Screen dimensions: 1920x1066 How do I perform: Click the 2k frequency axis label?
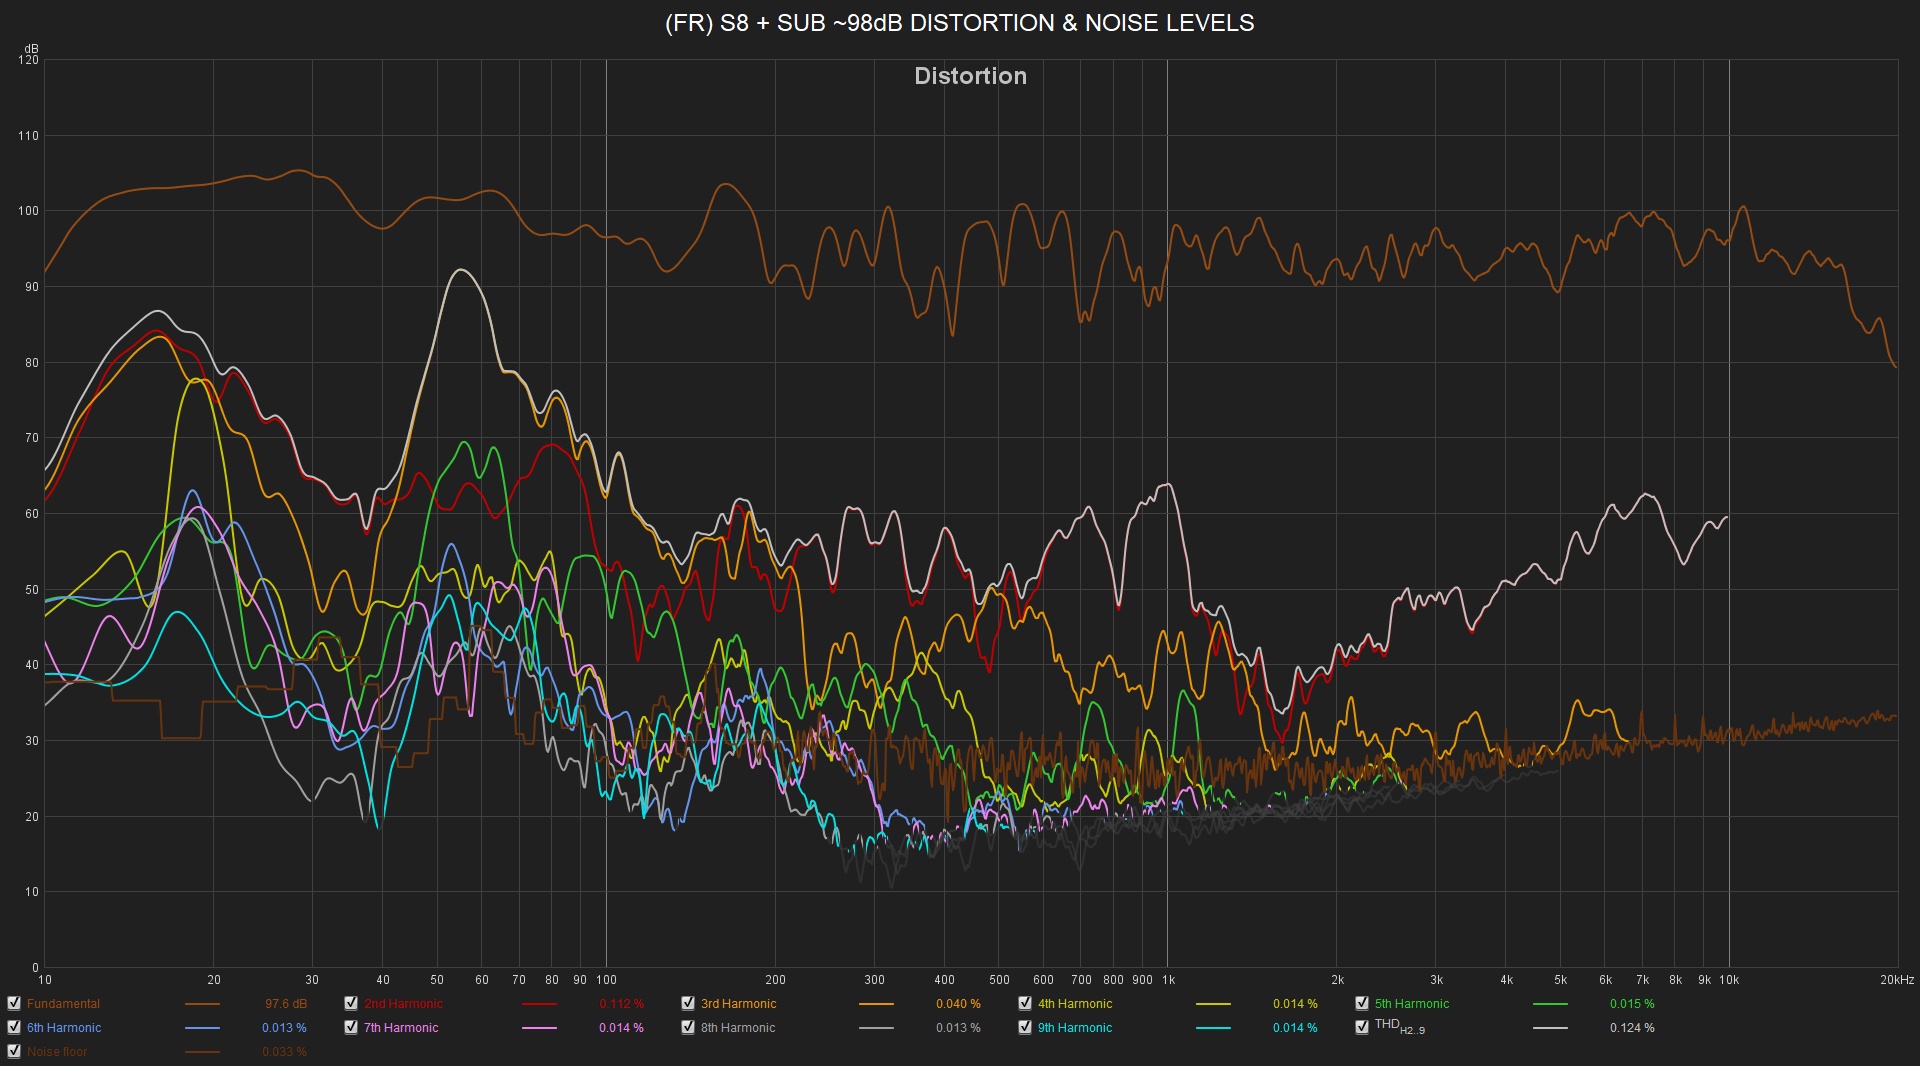point(1337,980)
